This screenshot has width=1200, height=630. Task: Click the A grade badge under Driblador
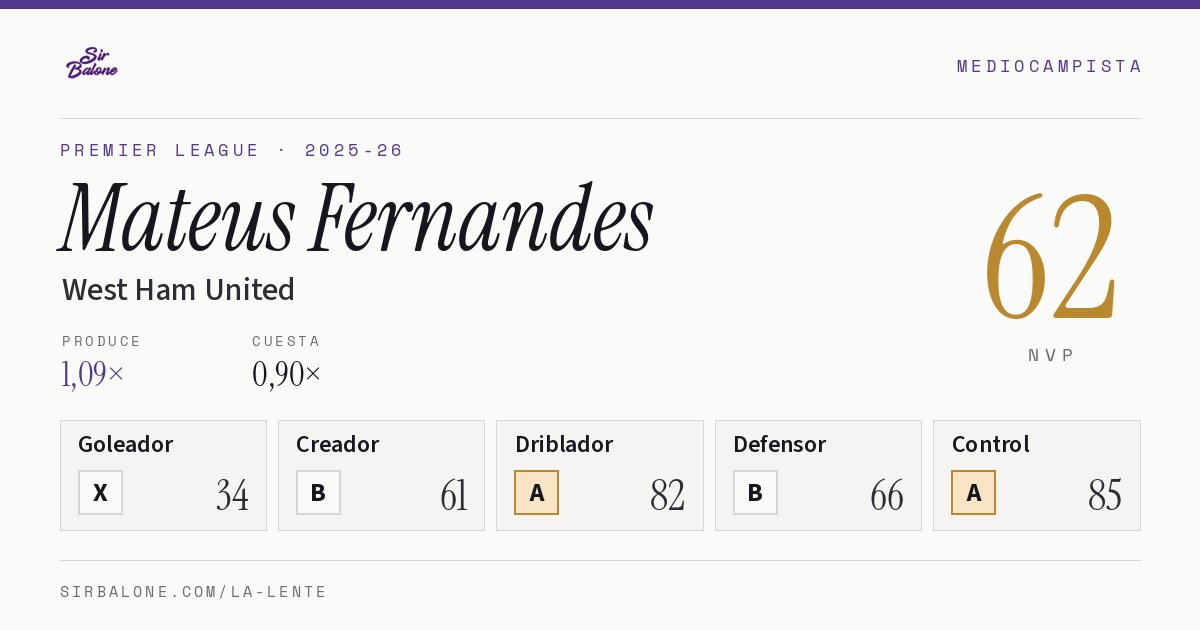[536, 493]
